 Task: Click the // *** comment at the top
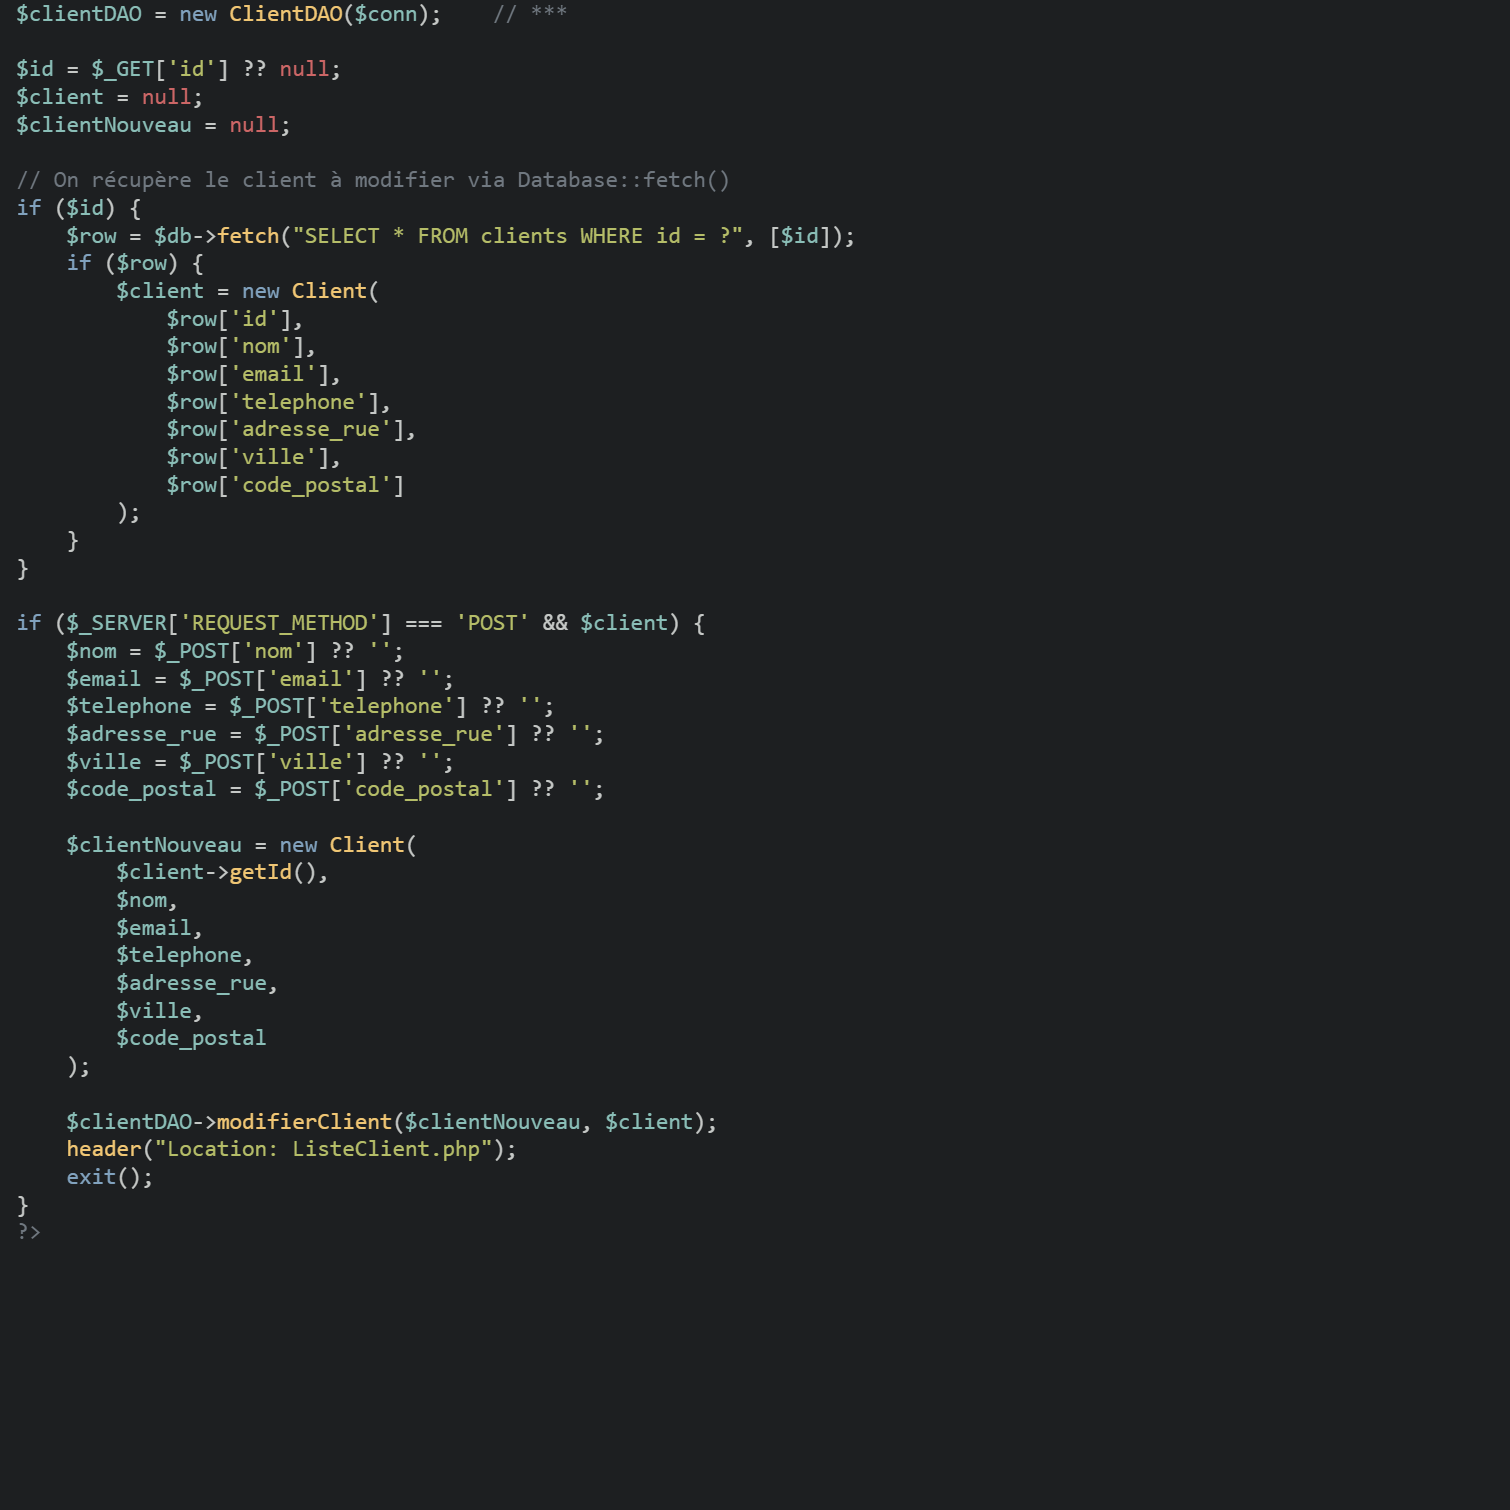tap(530, 14)
